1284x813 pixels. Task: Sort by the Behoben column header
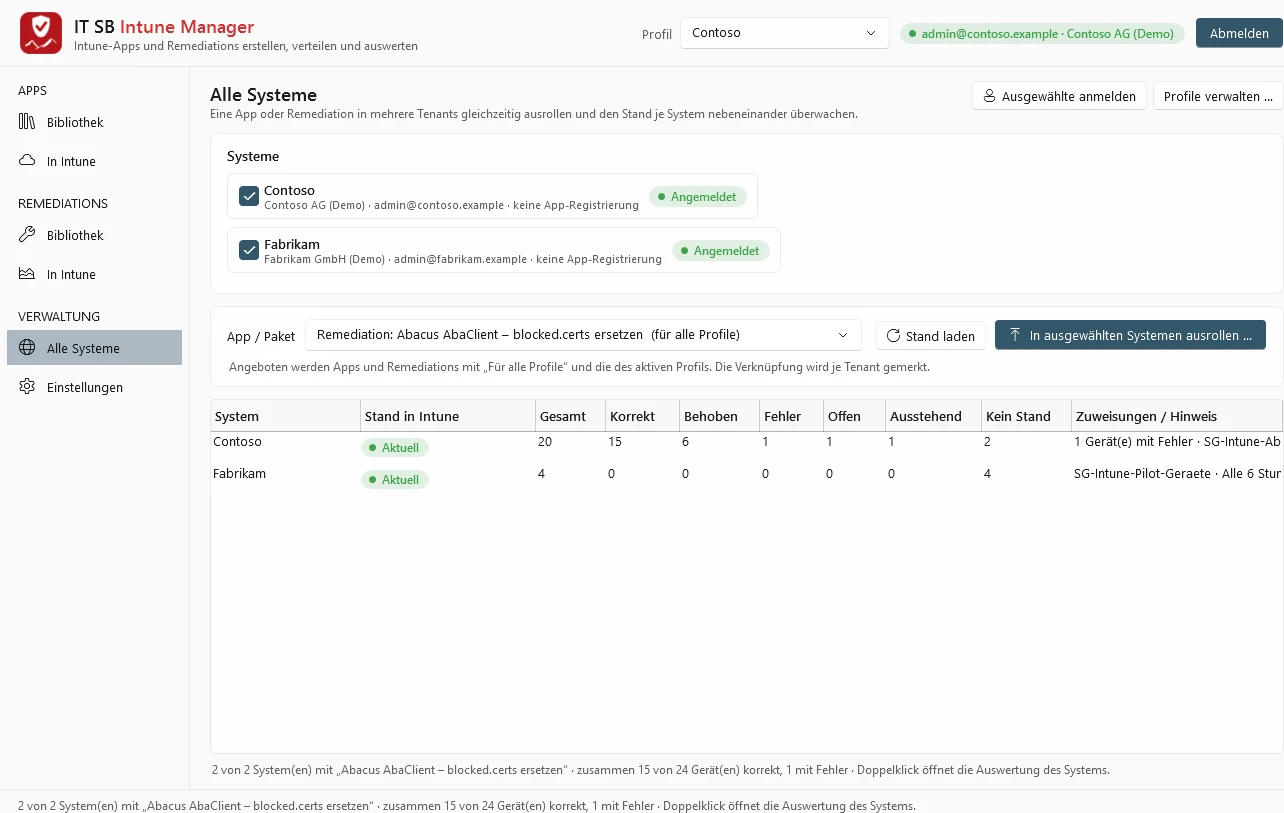click(x=719, y=416)
